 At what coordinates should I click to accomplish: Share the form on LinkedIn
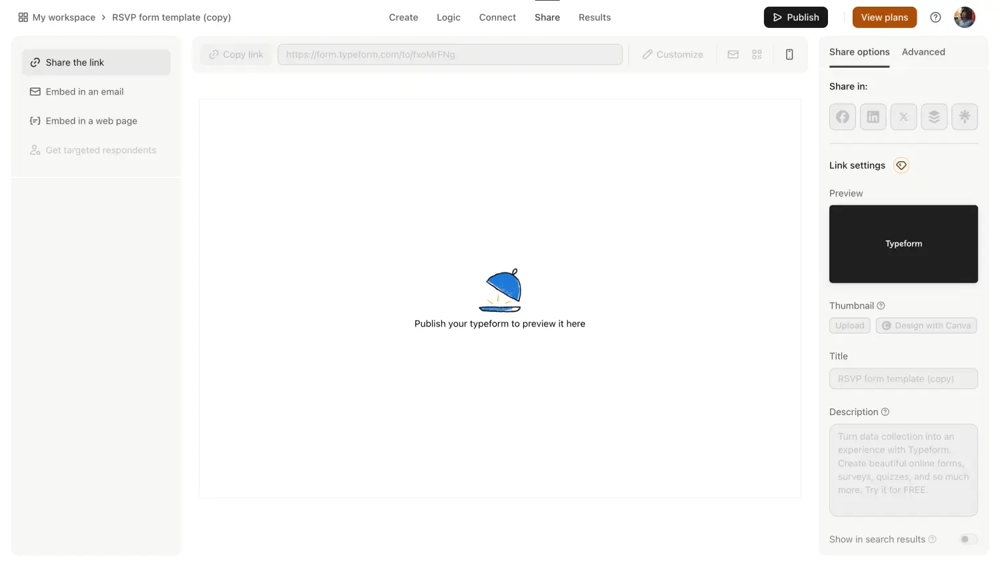[x=873, y=117]
